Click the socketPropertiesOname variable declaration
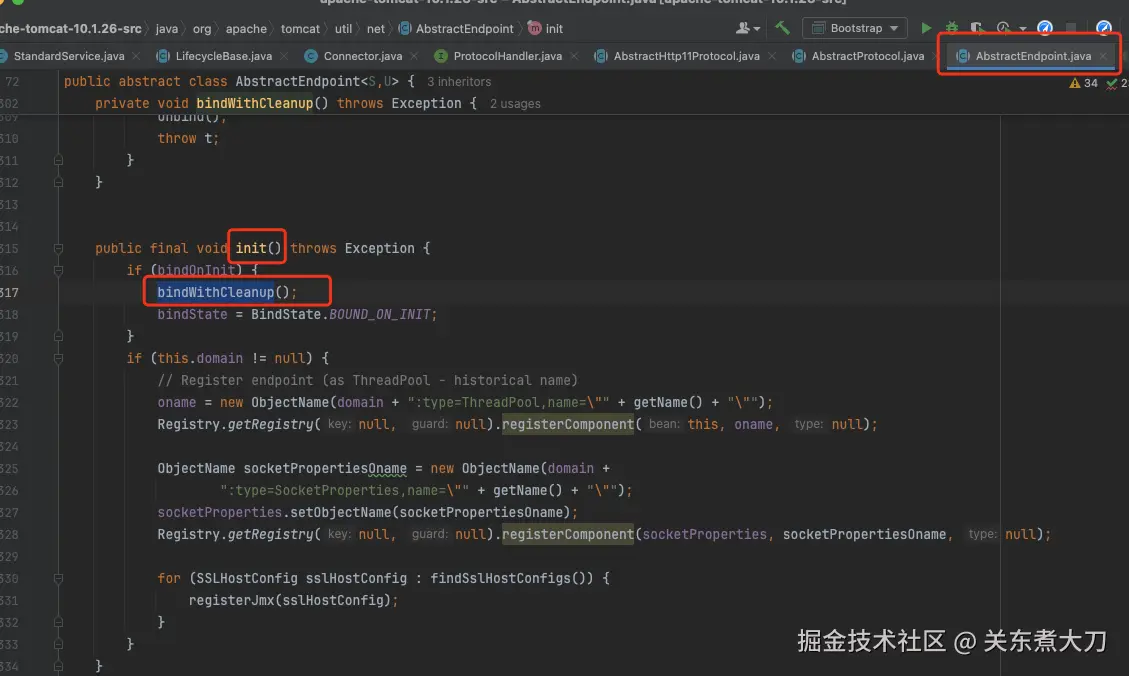 point(325,469)
